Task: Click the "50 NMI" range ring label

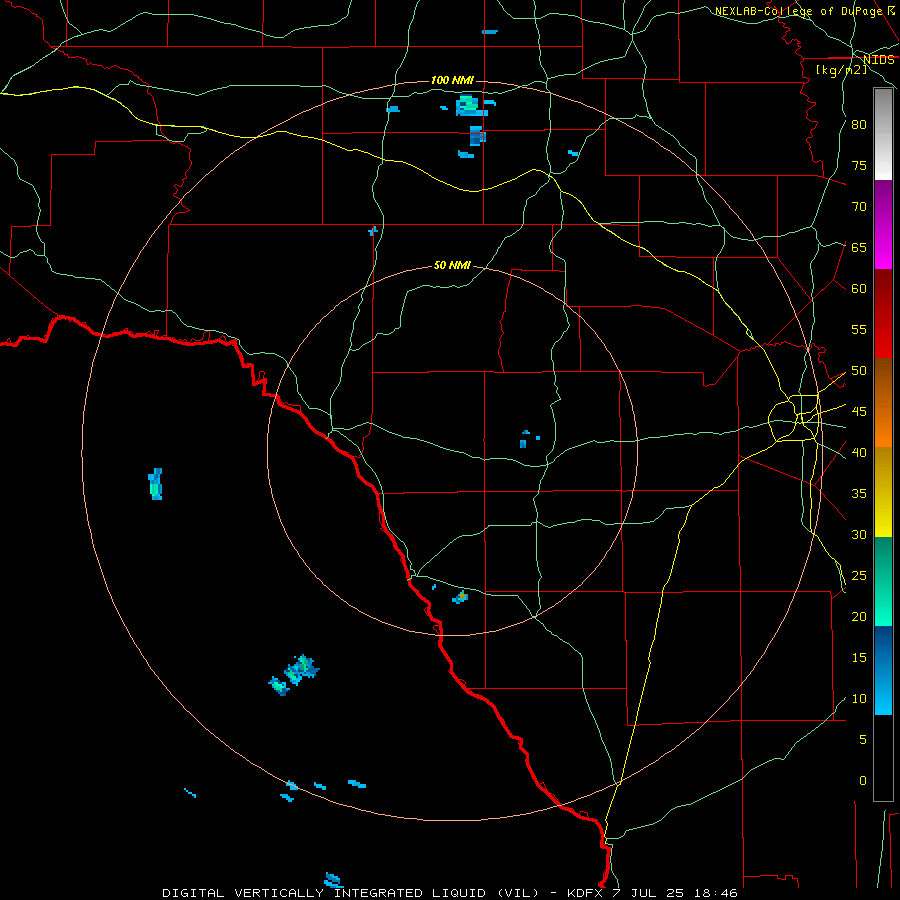Action: (452, 265)
